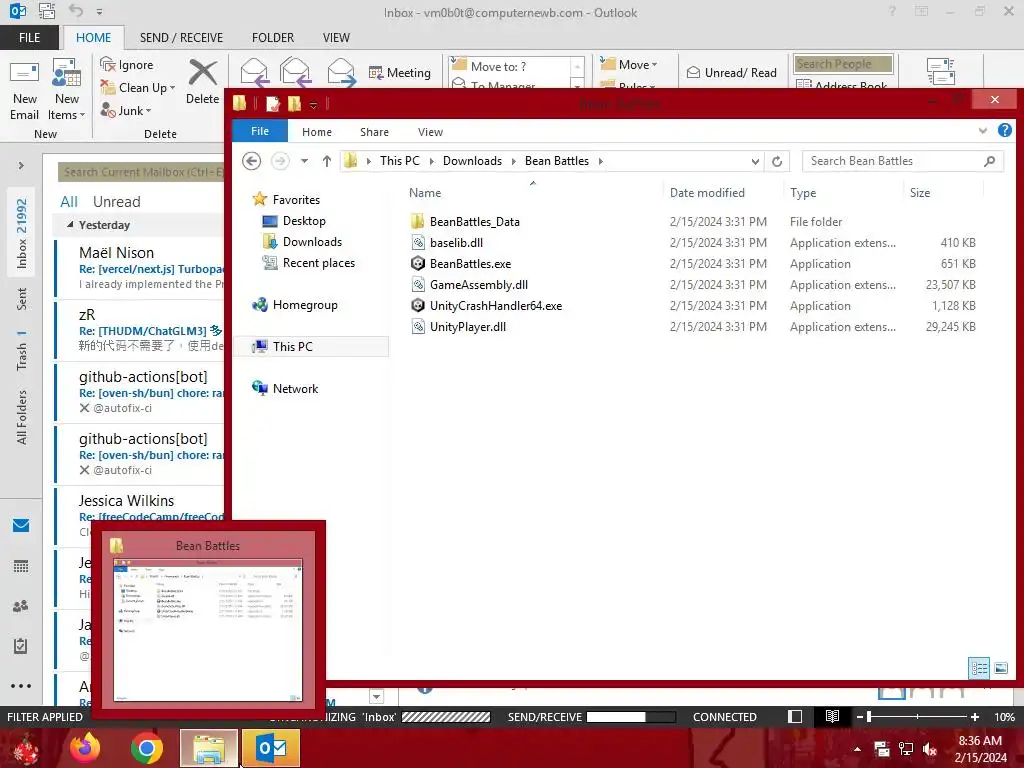The width and height of the screenshot is (1024, 768).
Task: Click the Reply All envelope icon
Action: (x=295, y=72)
